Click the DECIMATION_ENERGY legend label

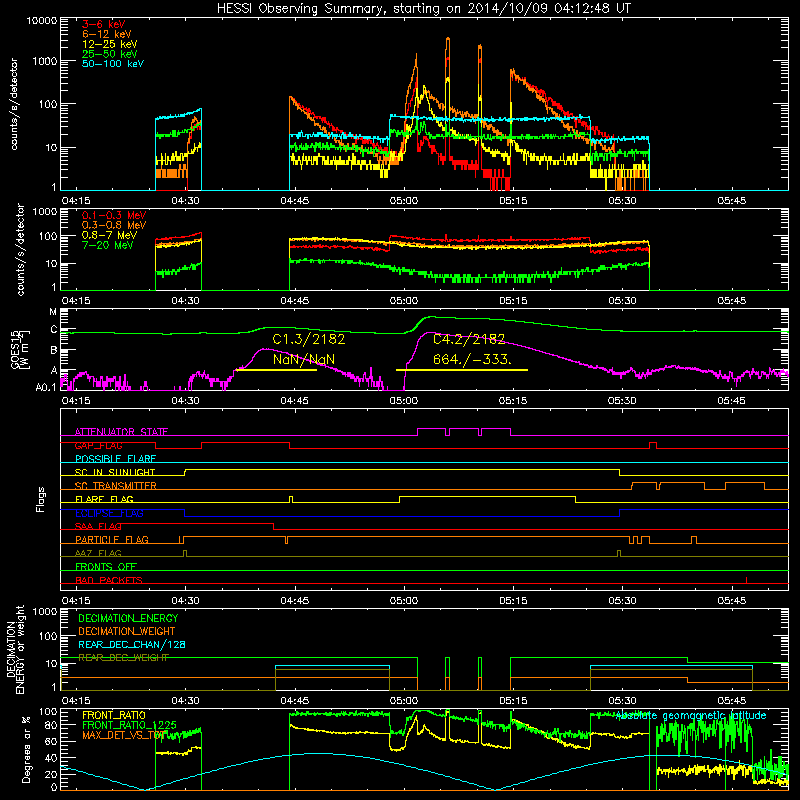click(128, 618)
